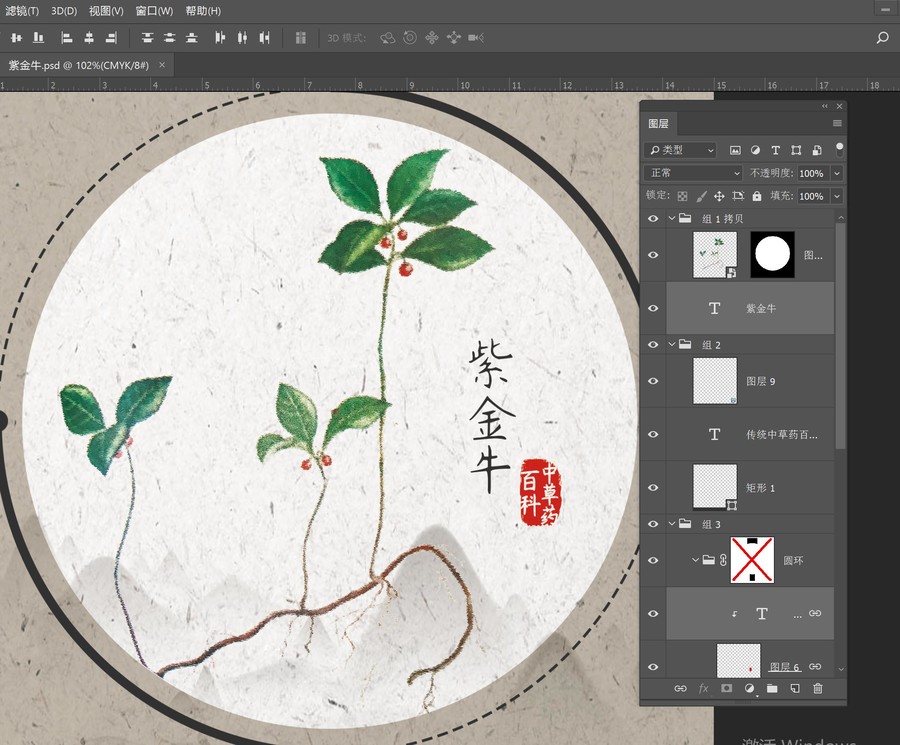Image resolution: width=900 pixels, height=745 pixels.
Task: Collapse the 圆环 group chevron
Action: [695, 560]
